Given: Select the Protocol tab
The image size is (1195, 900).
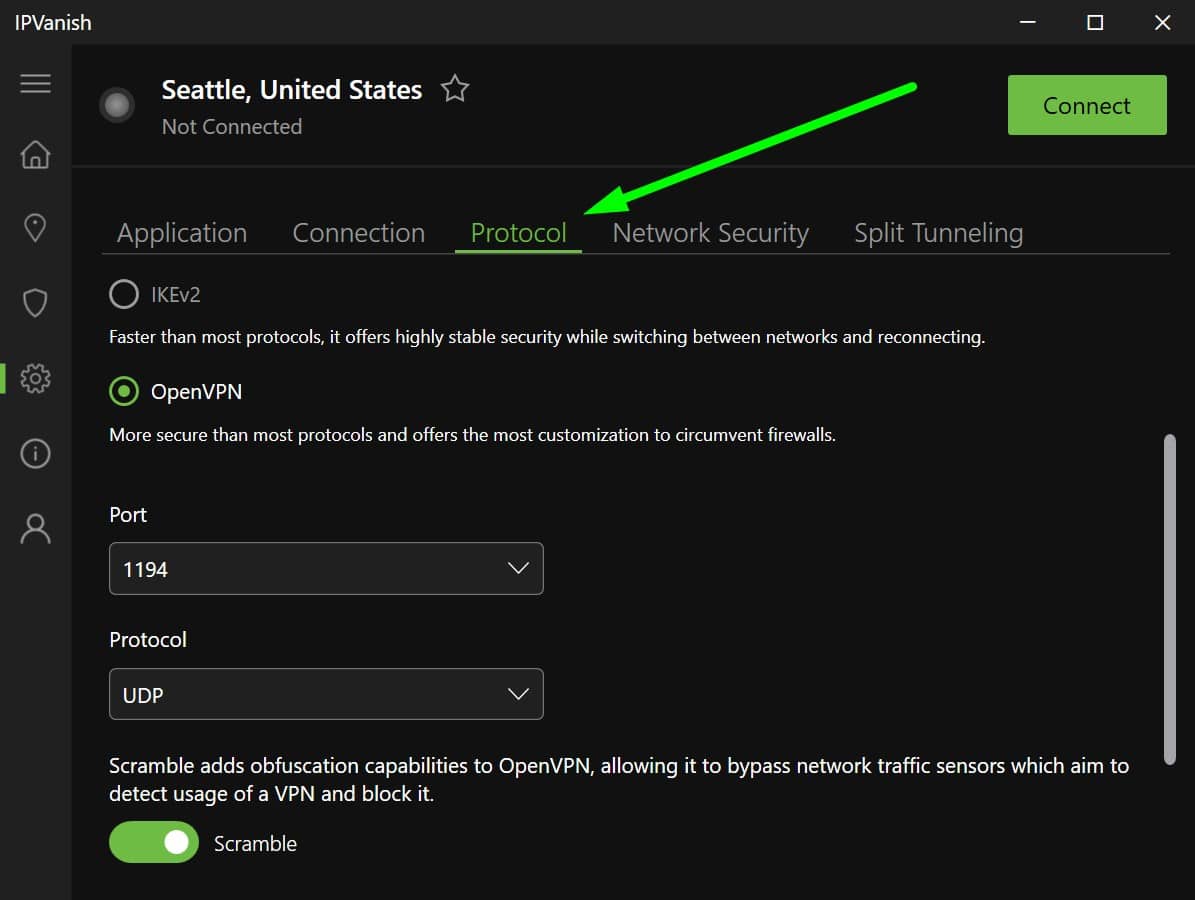Looking at the screenshot, I should pyautogui.click(x=518, y=233).
